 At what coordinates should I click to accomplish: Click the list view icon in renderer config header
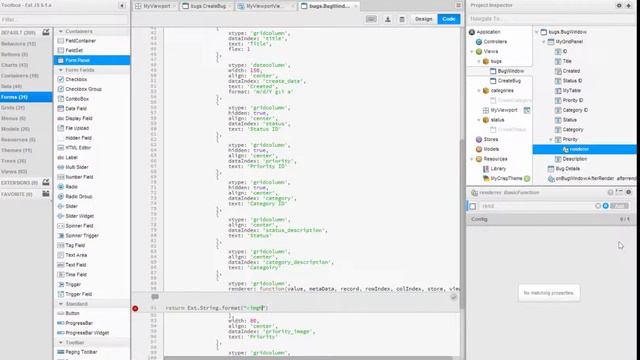pos(619,192)
